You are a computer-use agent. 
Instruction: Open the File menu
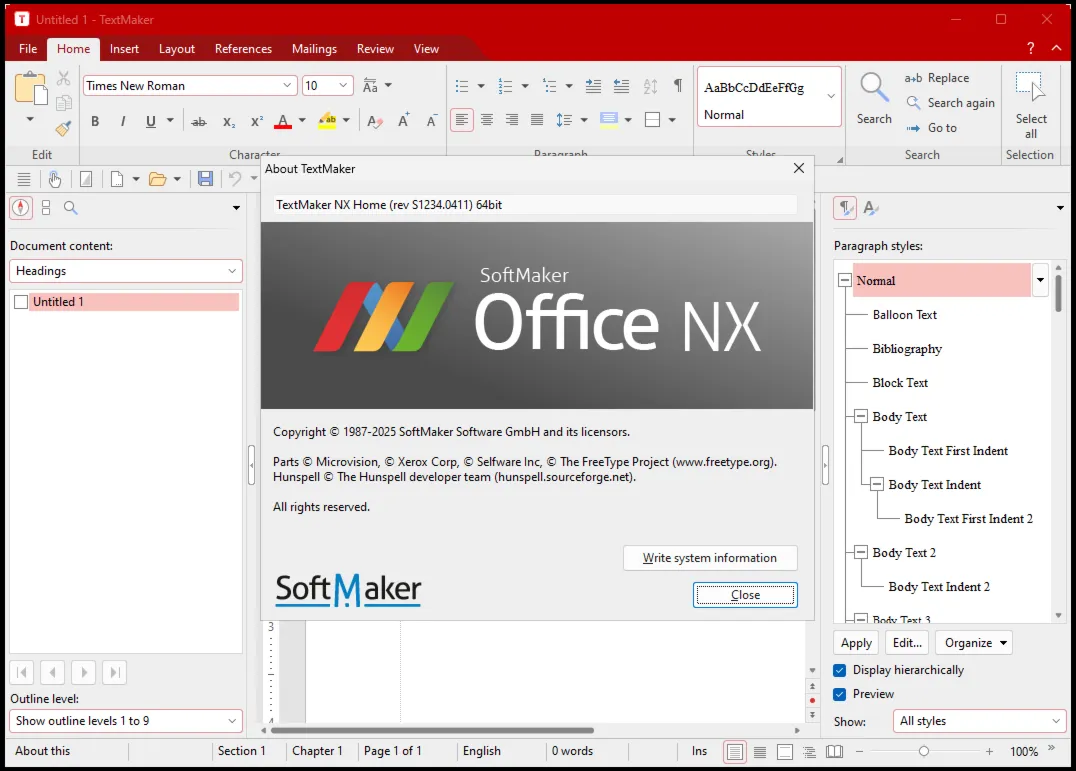tap(28, 49)
